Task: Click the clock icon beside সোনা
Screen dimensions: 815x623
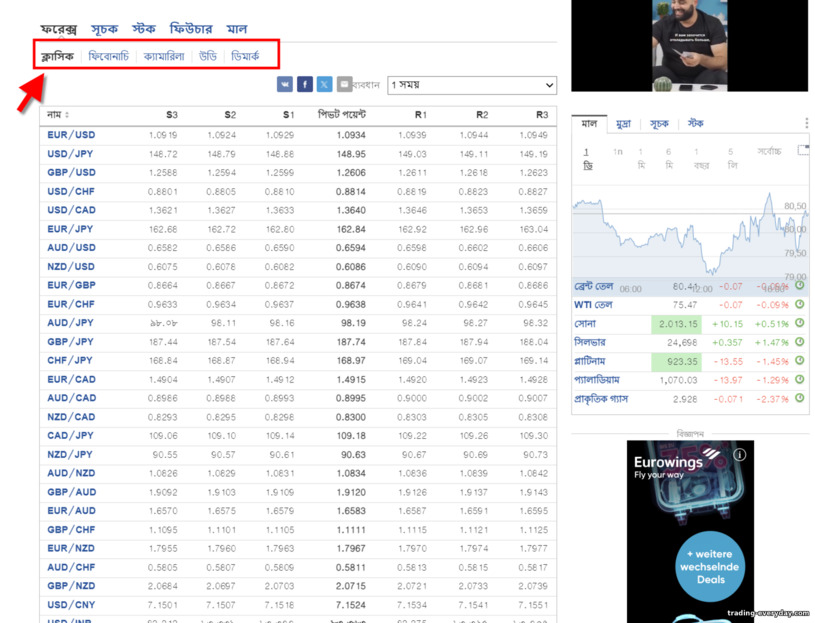Action: [x=800, y=323]
